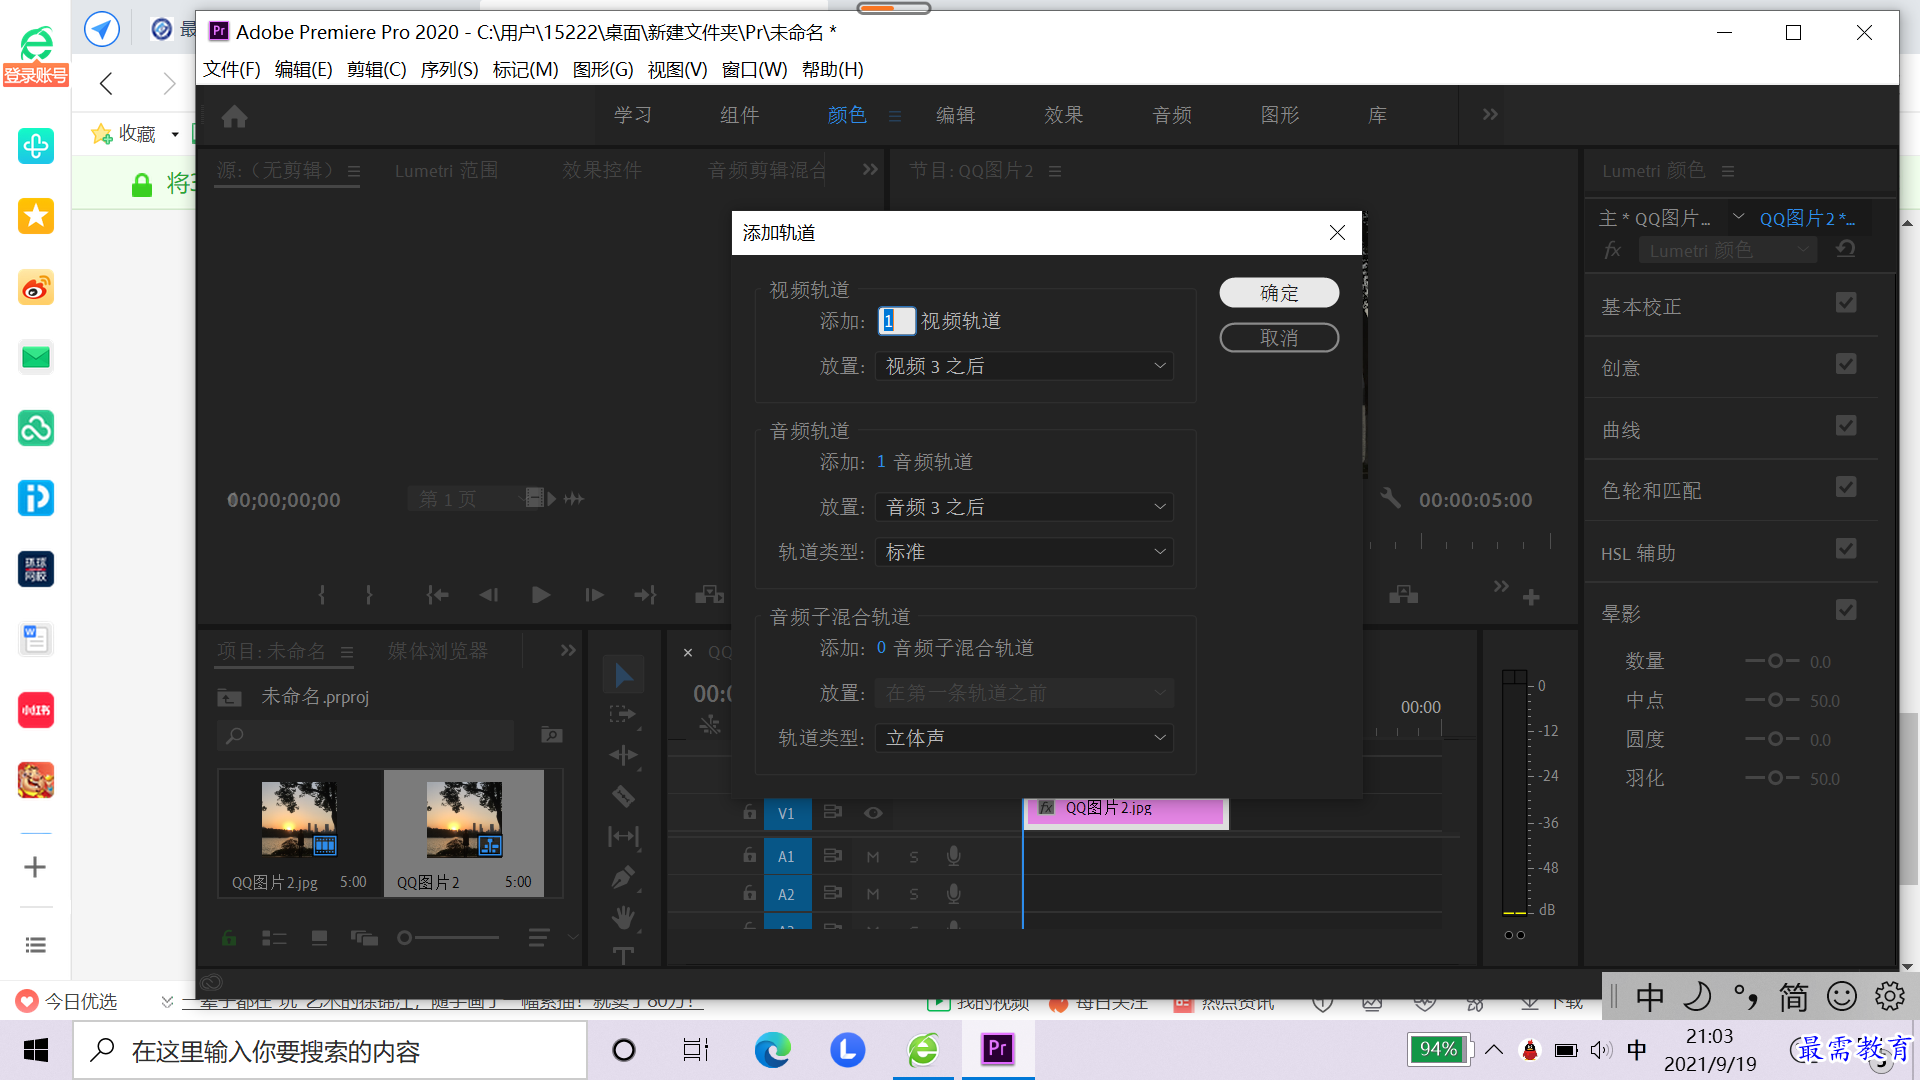Open the Program monitor settings wrench
The image size is (1920, 1080).
[x=1391, y=498]
